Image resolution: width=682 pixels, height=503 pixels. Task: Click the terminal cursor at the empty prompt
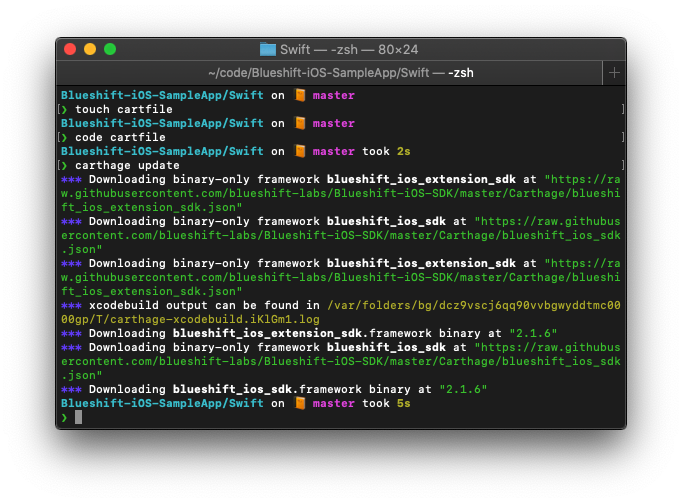click(x=78, y=417)
